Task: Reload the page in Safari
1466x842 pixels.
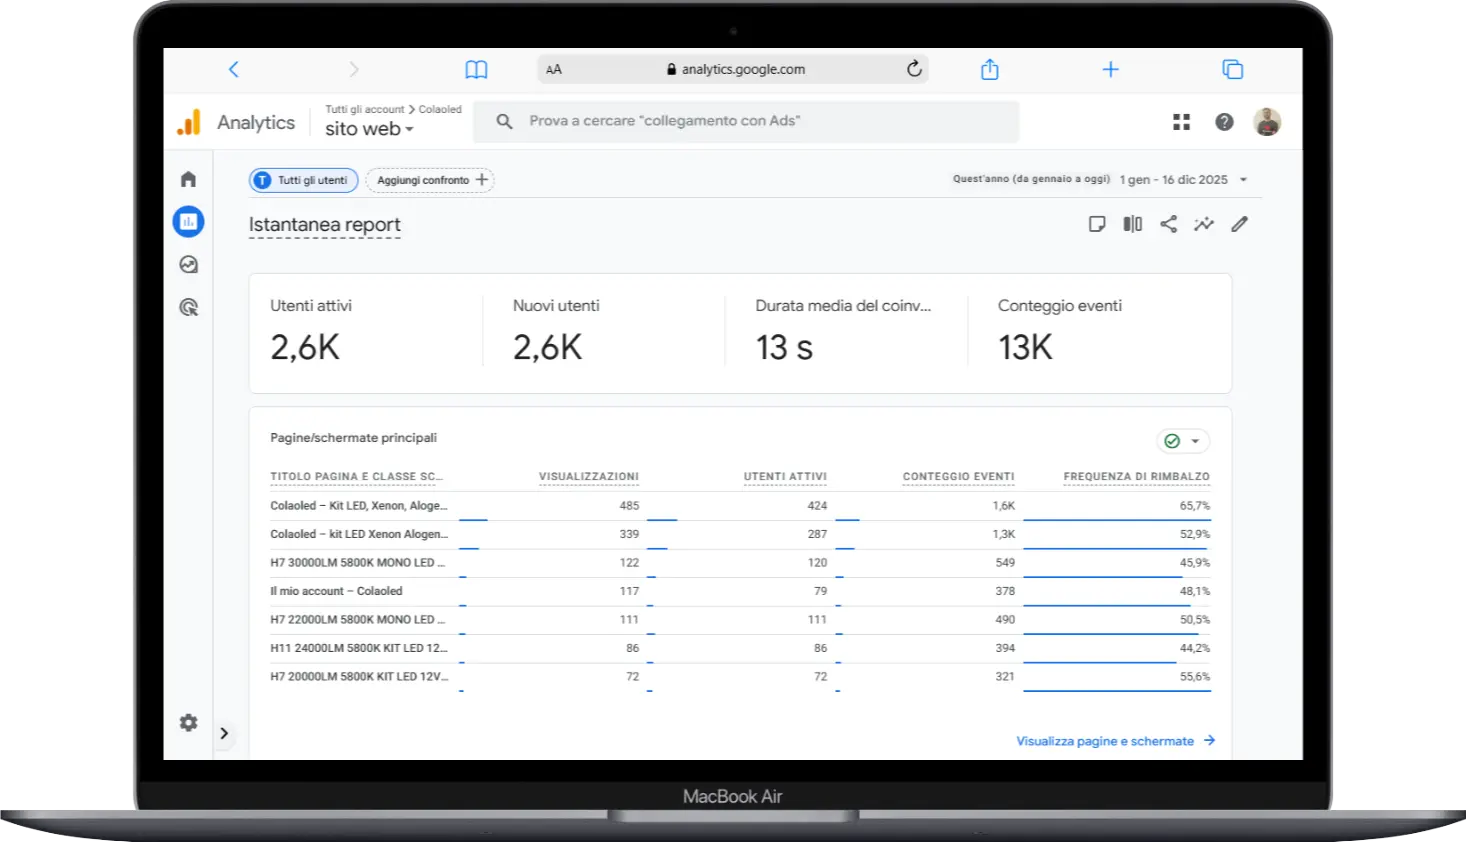Action: click(914, 69)
